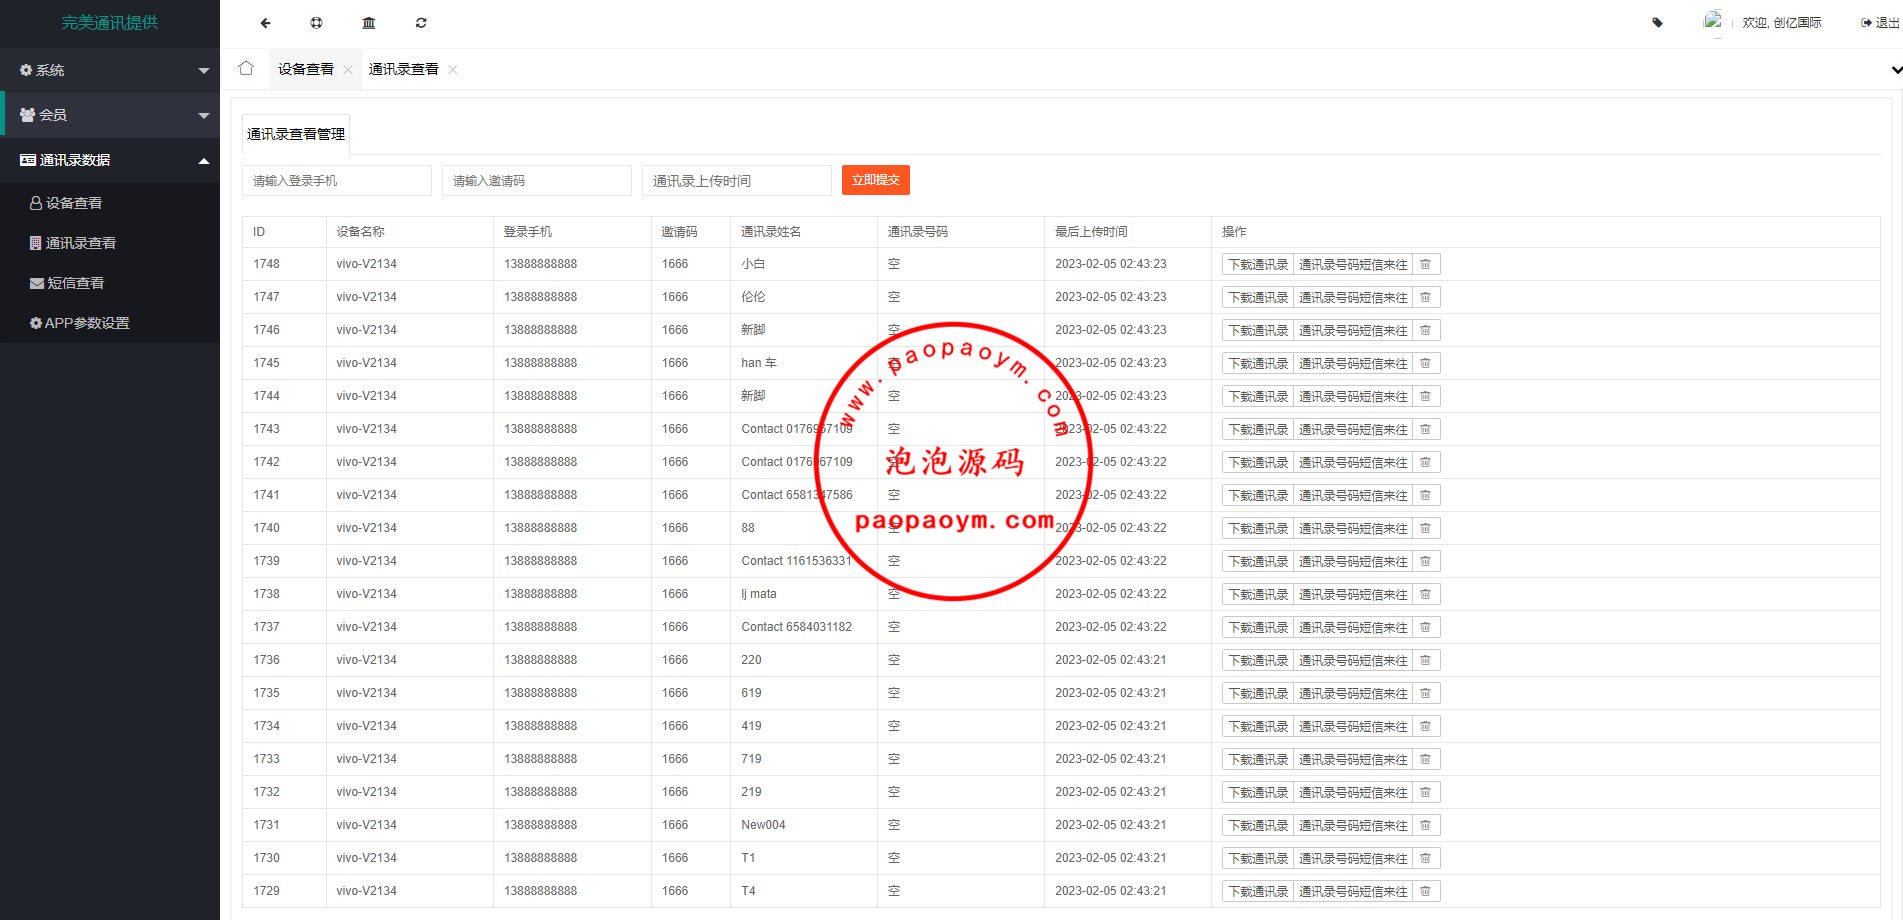
Task: Expand the 会员 sidebar menu
Action: [x=110, y=115]
